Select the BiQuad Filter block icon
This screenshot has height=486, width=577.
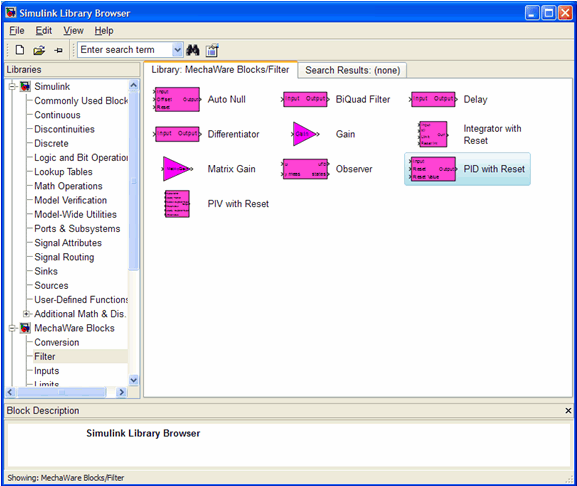(x=305, y=99)
